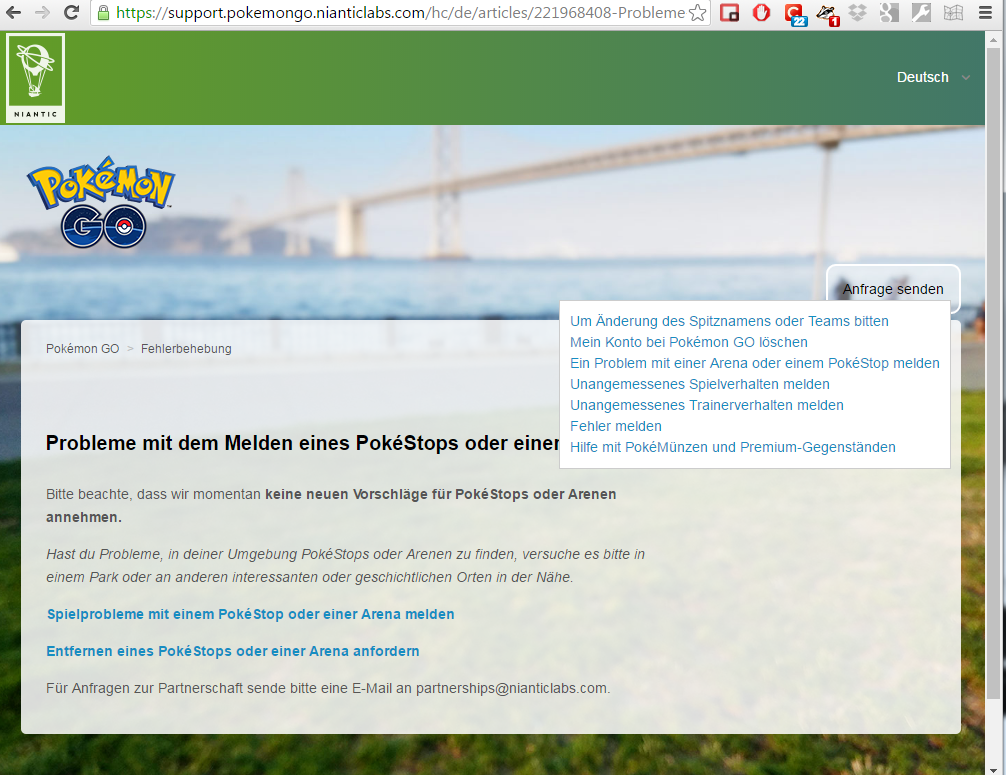The height and width of the screenshot is (775, 1006).
Task: Click the "Fehlerbehebung" breadcrumb link
Action: click(188, 348)
